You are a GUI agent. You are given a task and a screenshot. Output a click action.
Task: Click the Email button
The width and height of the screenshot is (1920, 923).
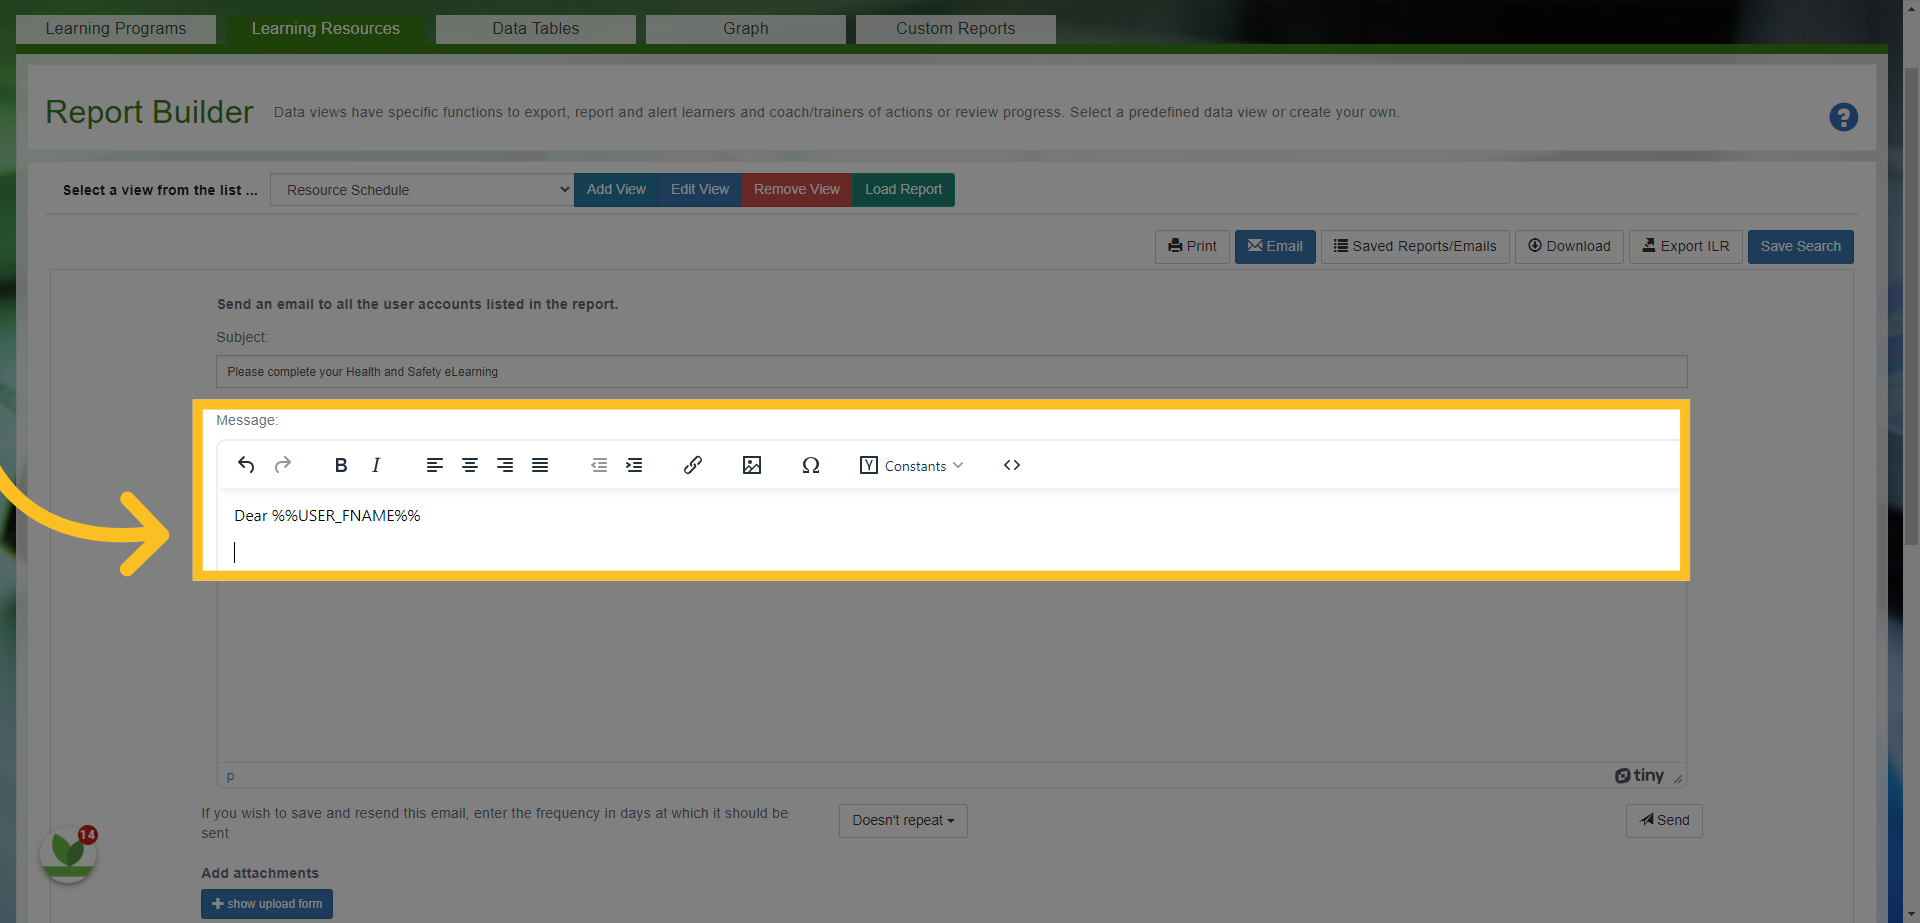(x=1275, y=247)
